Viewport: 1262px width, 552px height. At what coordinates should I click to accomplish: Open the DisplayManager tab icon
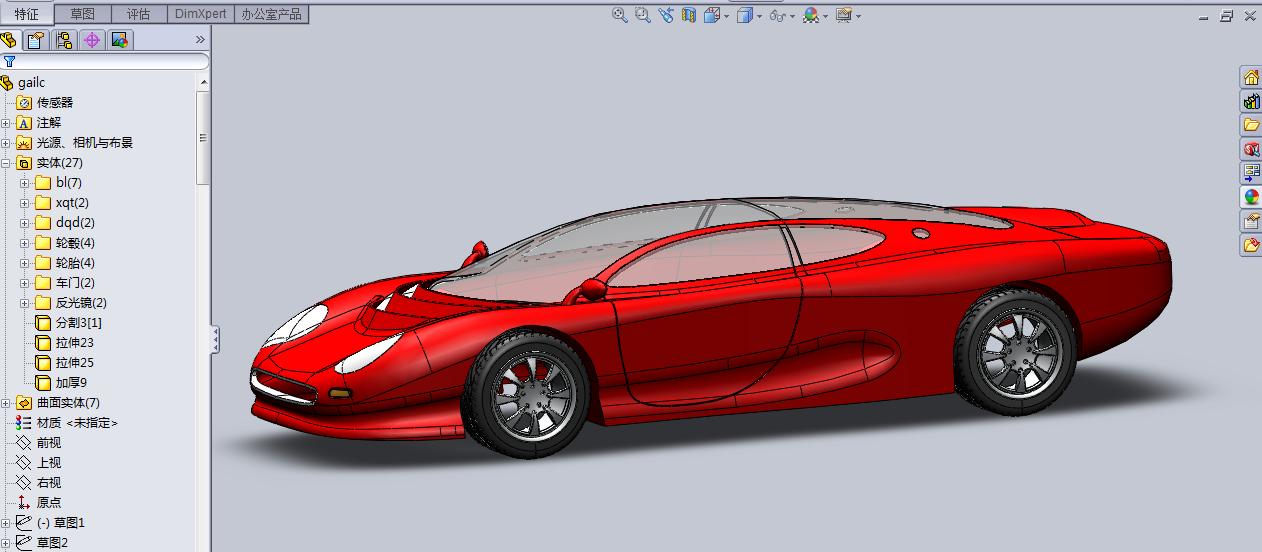pos(120,40)
